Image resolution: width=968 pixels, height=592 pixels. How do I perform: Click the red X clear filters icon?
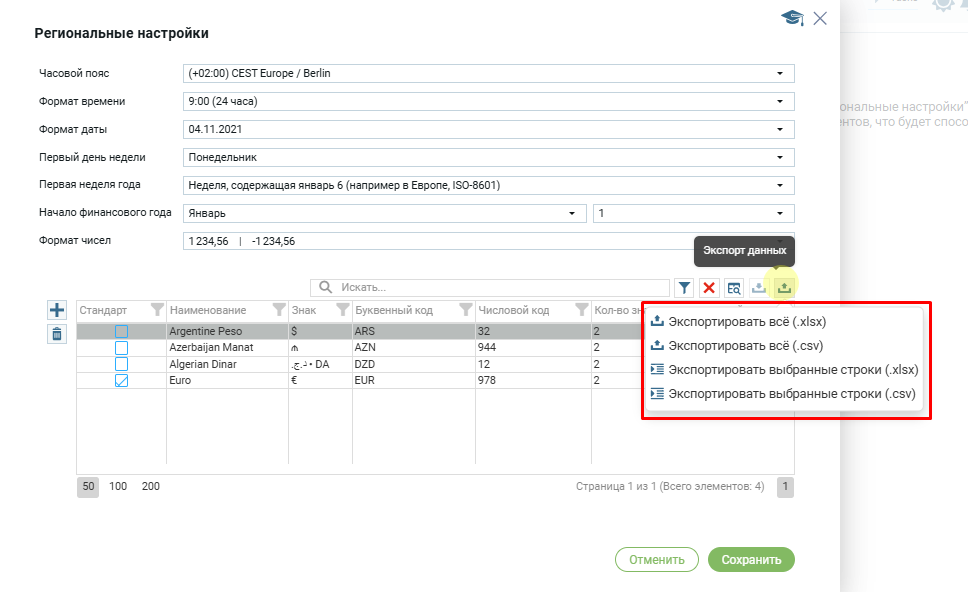[709, 288]
